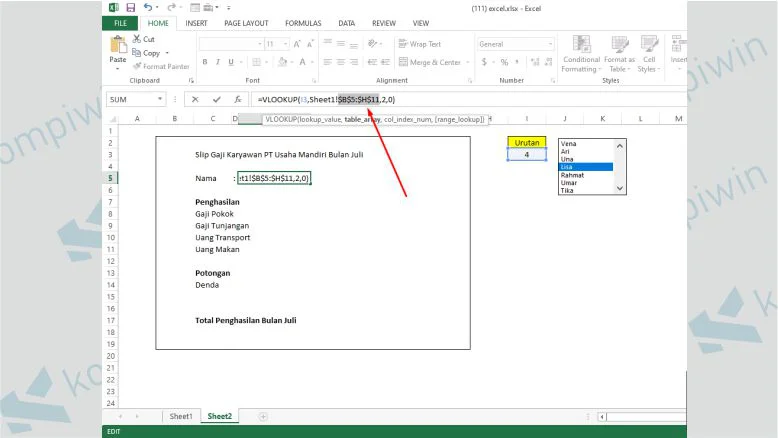Cancel the formula entry with X icon
778x438 pixels.
(194, 100)
